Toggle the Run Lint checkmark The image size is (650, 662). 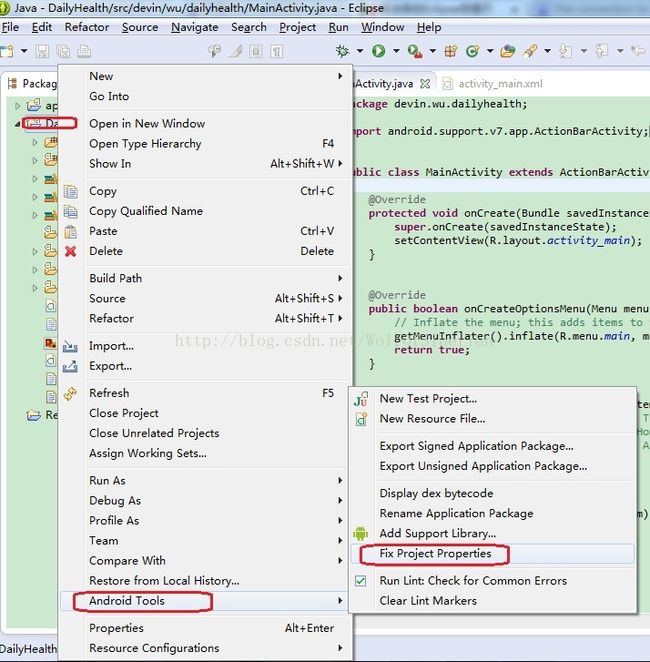[x=360, y=581]
